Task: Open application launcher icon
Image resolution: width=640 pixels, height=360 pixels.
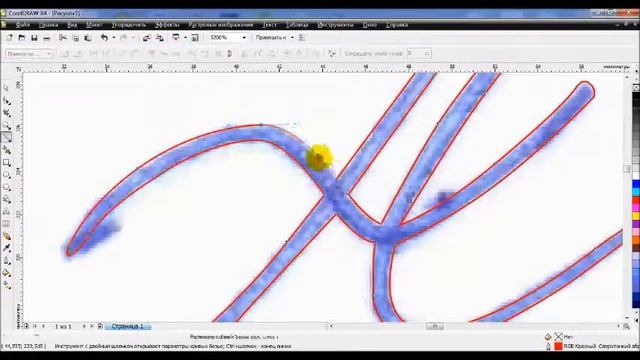Action: [x=176, y=38]
